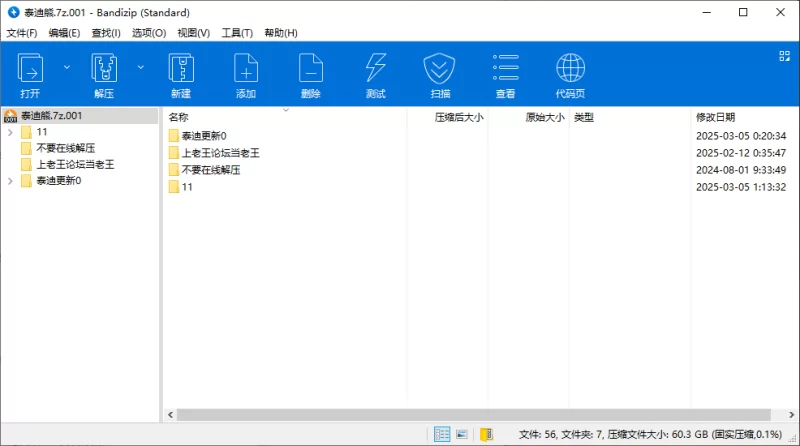Open the 查找(I) menu

pos(106,33)
